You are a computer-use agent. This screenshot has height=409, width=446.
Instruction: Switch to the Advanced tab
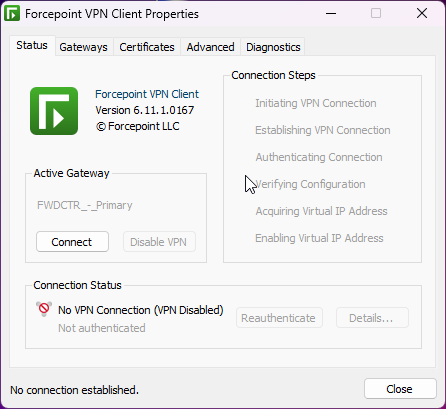pyautogui.click(x=210, y=47)
